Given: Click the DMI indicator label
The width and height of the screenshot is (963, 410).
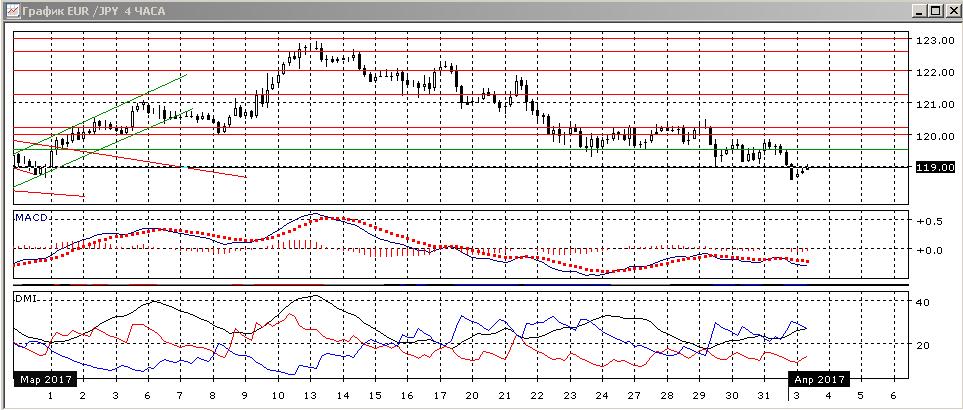Looking at the screenshot, I should pyautogui.click(x=26, y=297).
